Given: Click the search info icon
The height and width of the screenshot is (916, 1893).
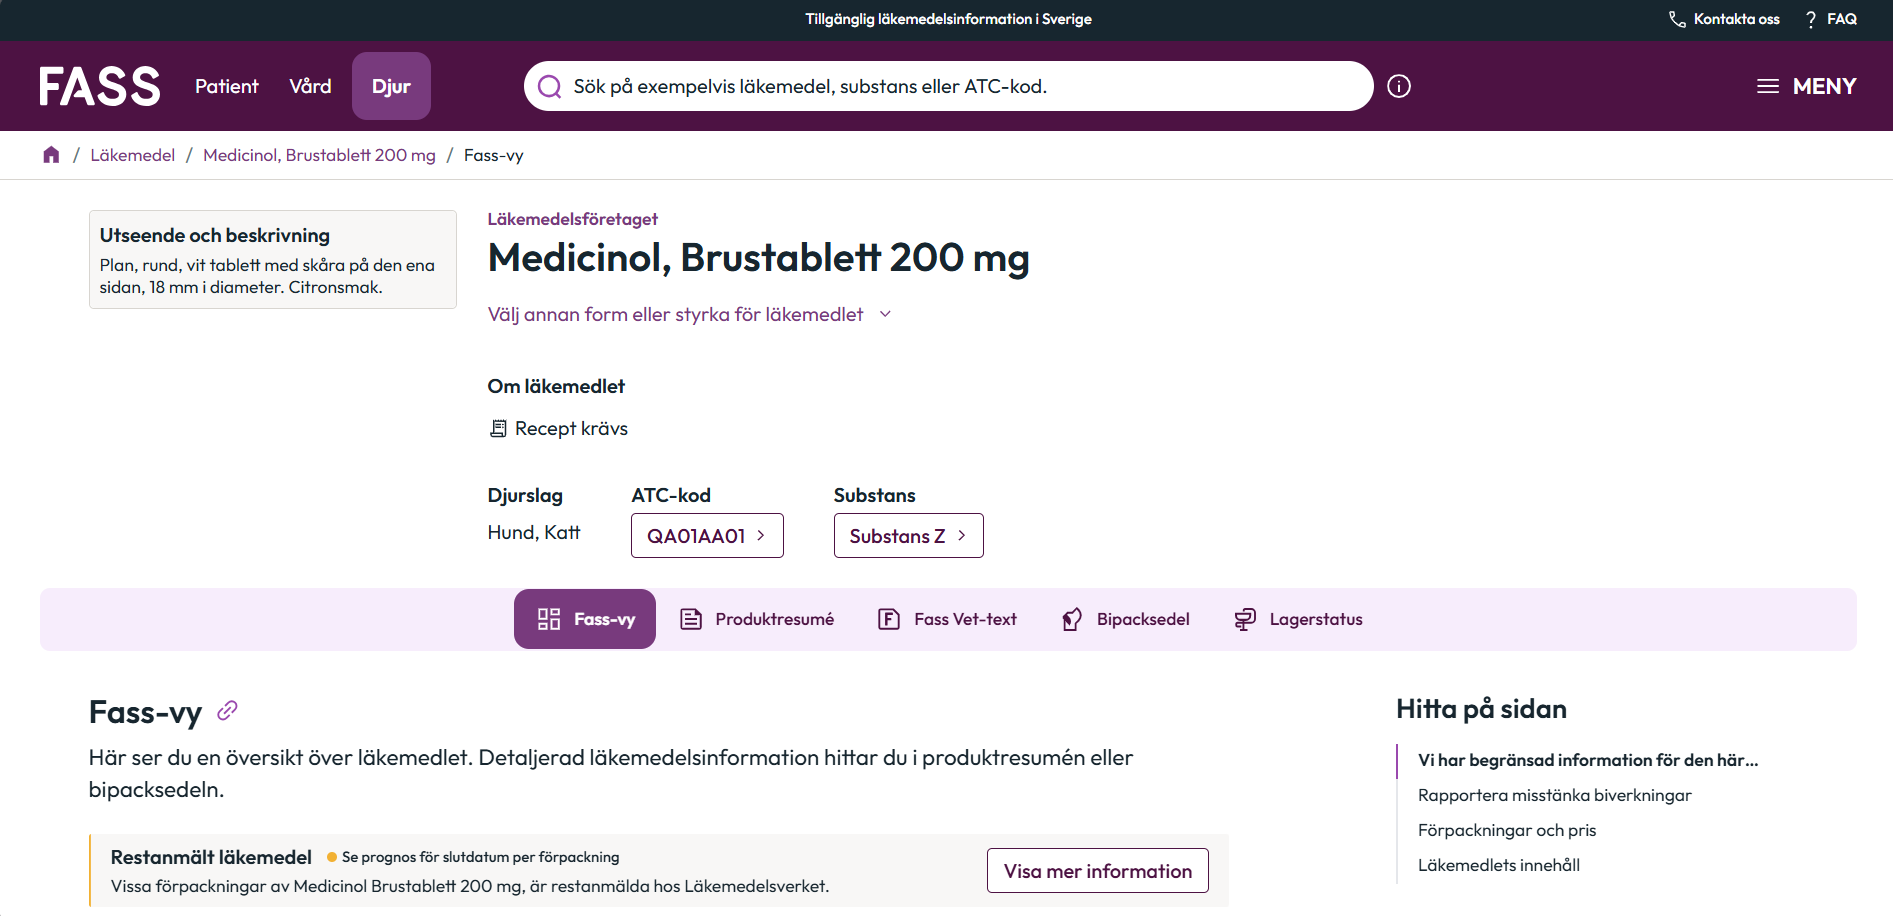Looking at the screenshot, I should (x=1399, y=86).
